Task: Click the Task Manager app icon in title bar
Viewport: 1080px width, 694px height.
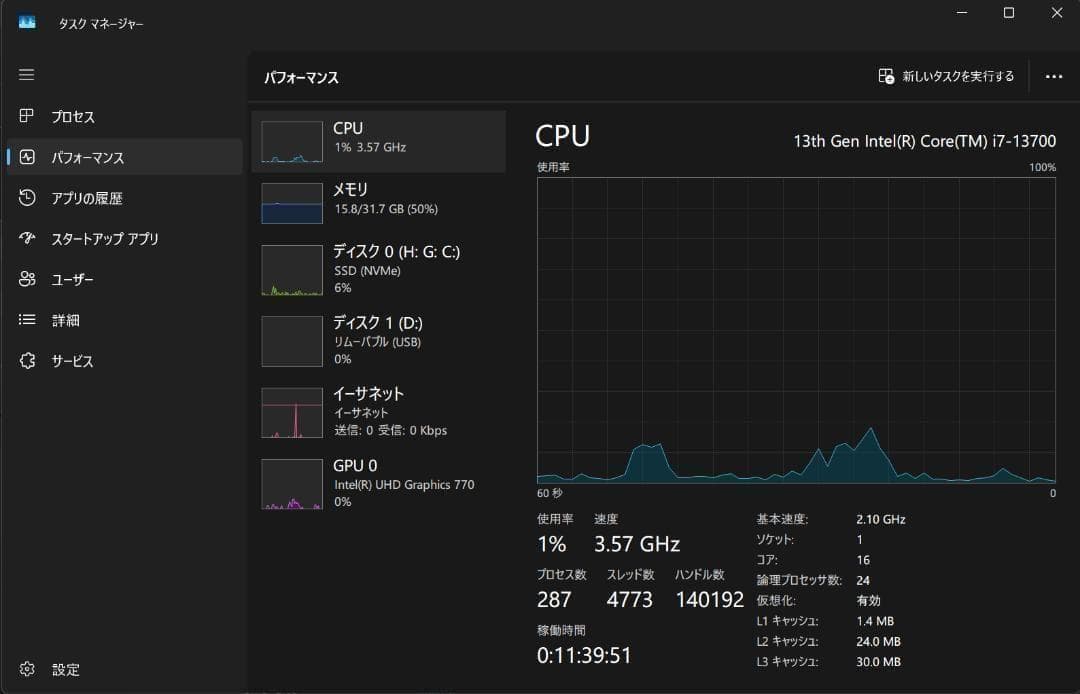Action: [x=27, y=23]
